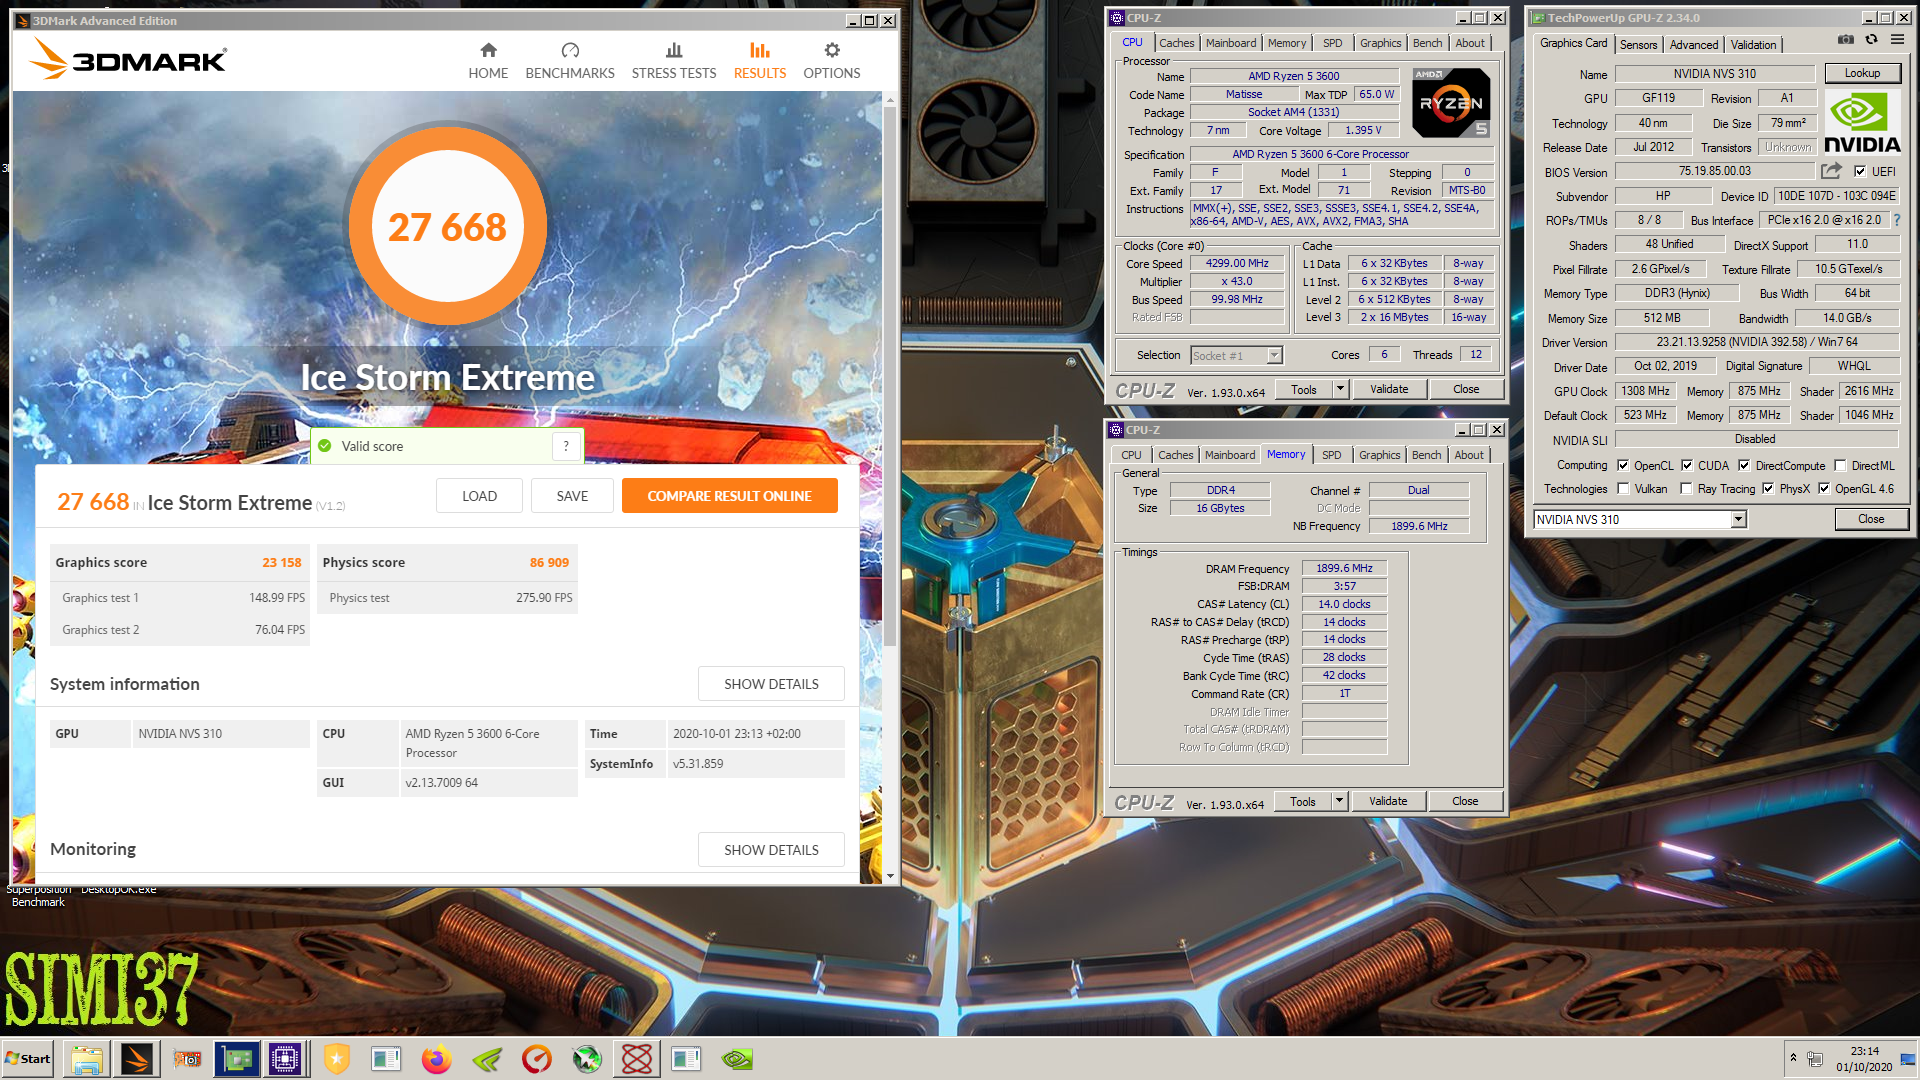Click the 3DMark scrollbar down arrow
The height and width of the screenshot is (1080, 1920).
[890, 876]
